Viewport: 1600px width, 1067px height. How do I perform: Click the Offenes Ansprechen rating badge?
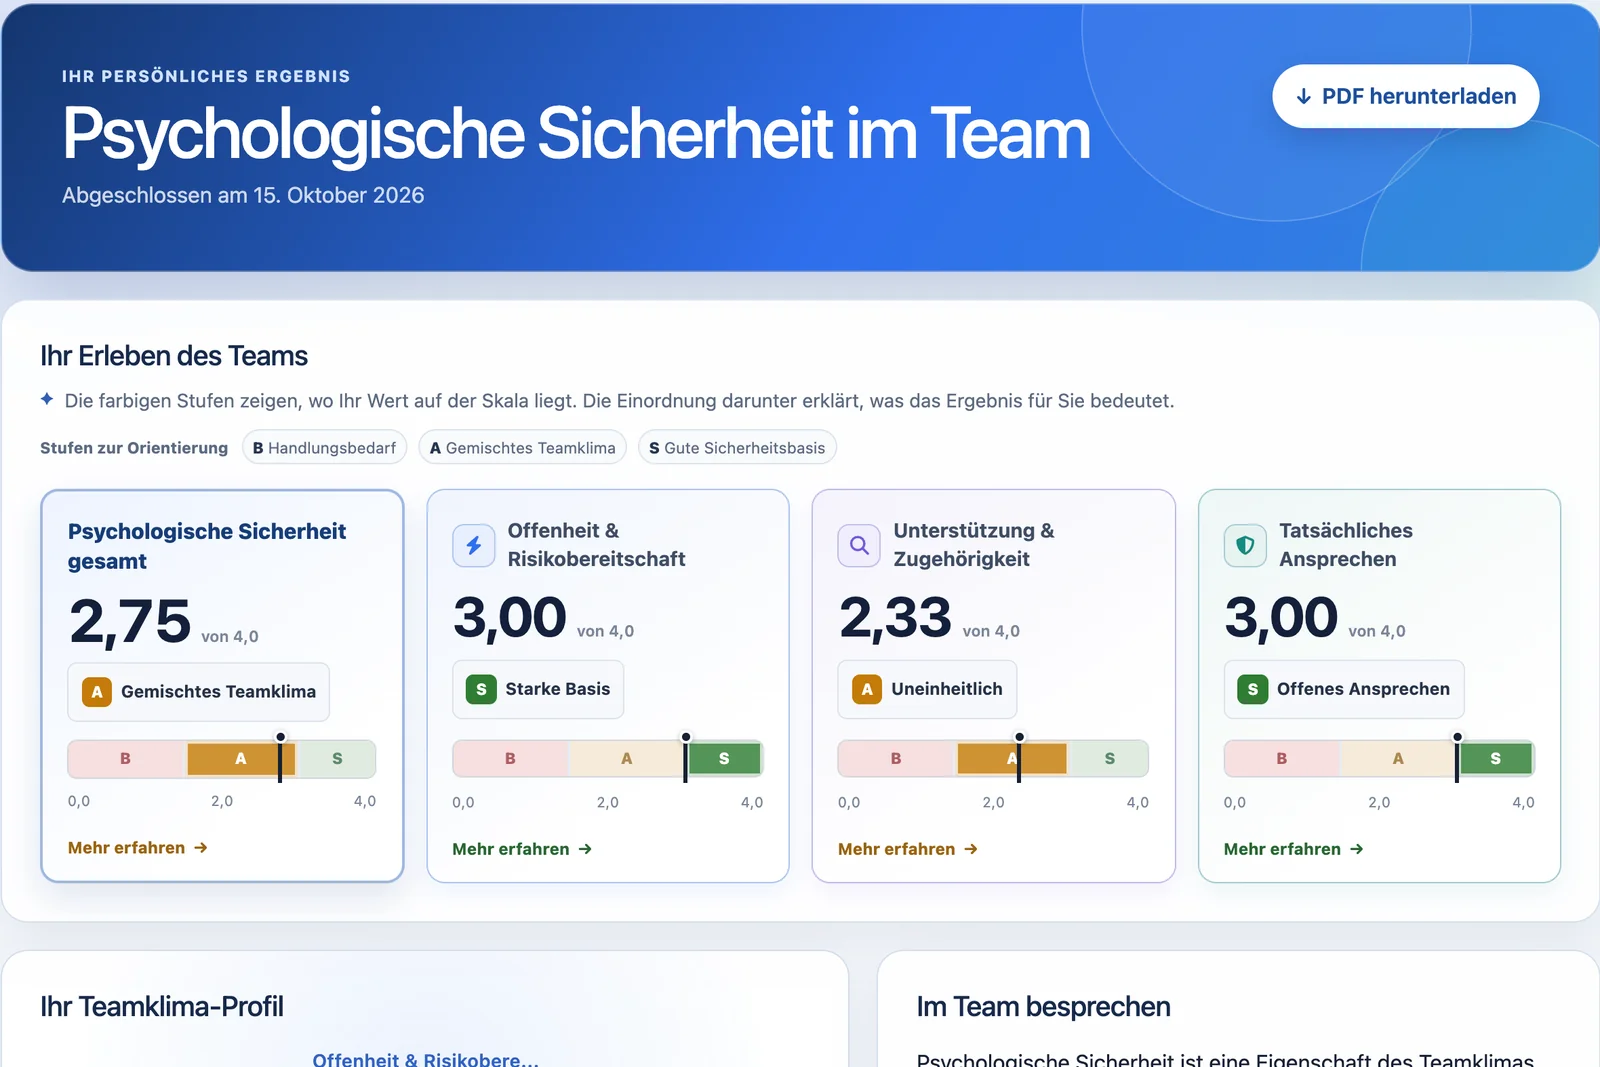click(1344, 689)
